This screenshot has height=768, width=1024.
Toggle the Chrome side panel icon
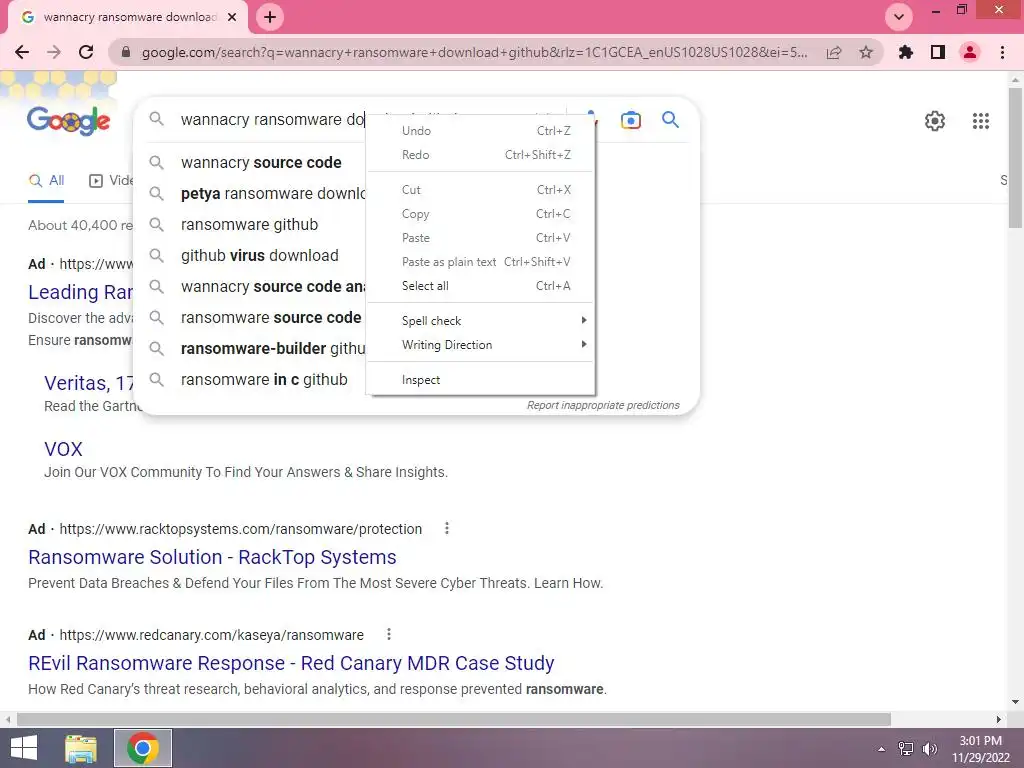point(938,52)
